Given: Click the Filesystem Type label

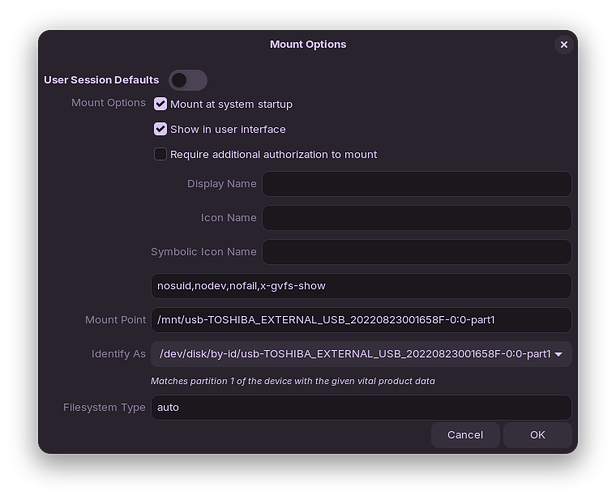Looking at the screenshot, I should [104, 408].
